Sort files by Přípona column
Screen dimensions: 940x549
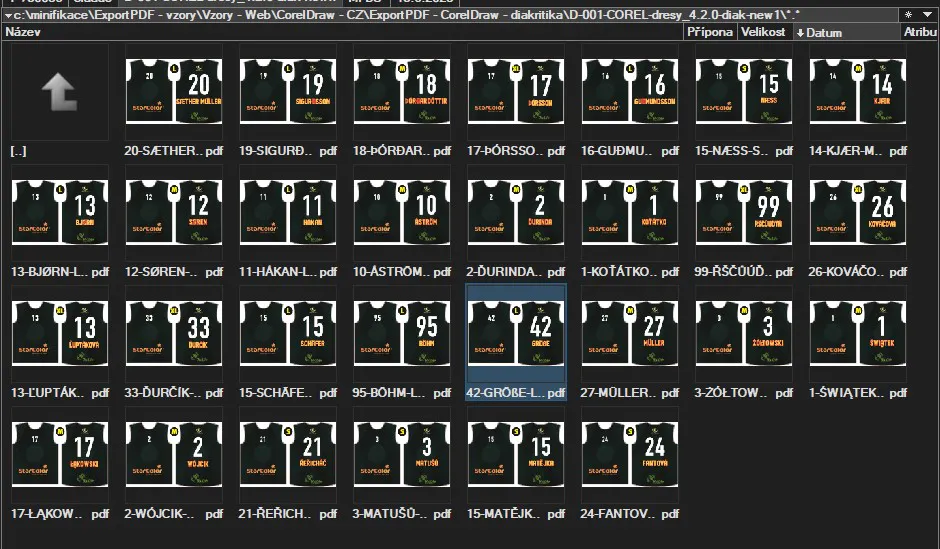click(x=710, y=32)
